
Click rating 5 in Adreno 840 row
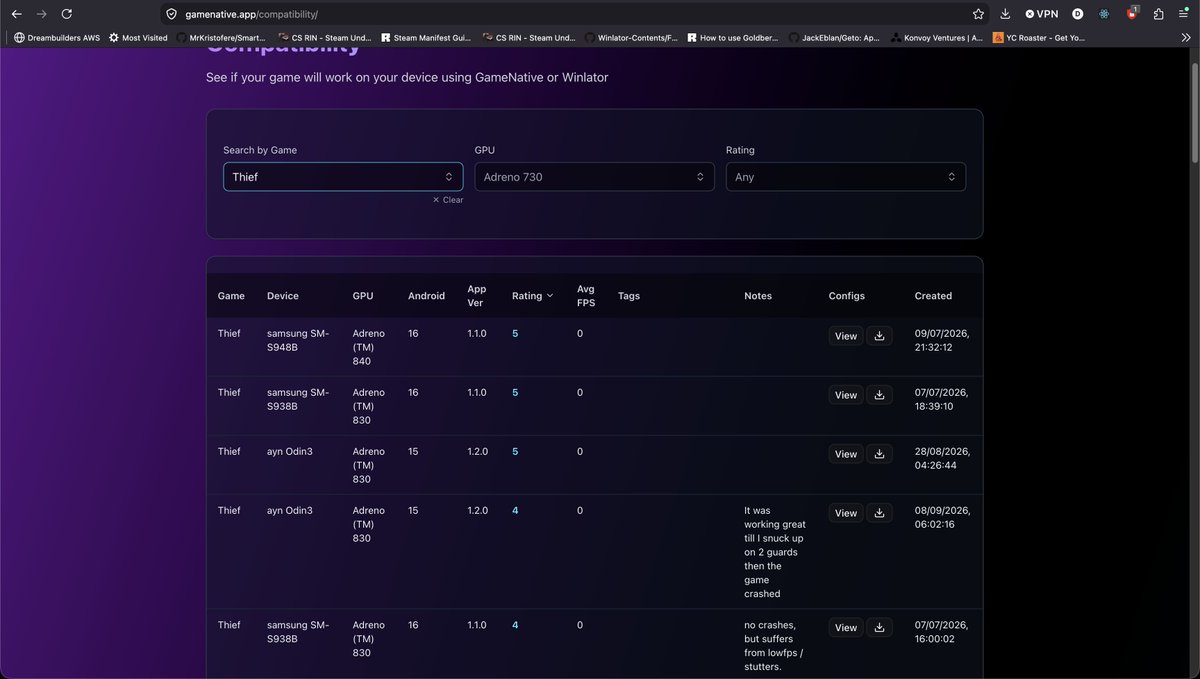coord(515,333)
